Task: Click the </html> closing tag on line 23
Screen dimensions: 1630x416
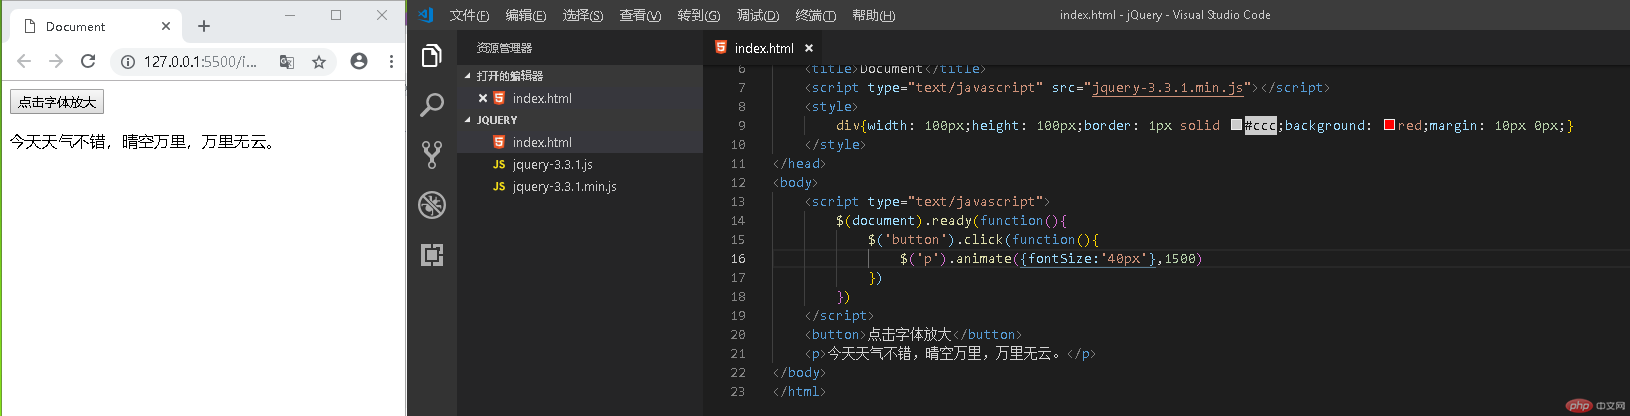Action: (x=800, y=392)
